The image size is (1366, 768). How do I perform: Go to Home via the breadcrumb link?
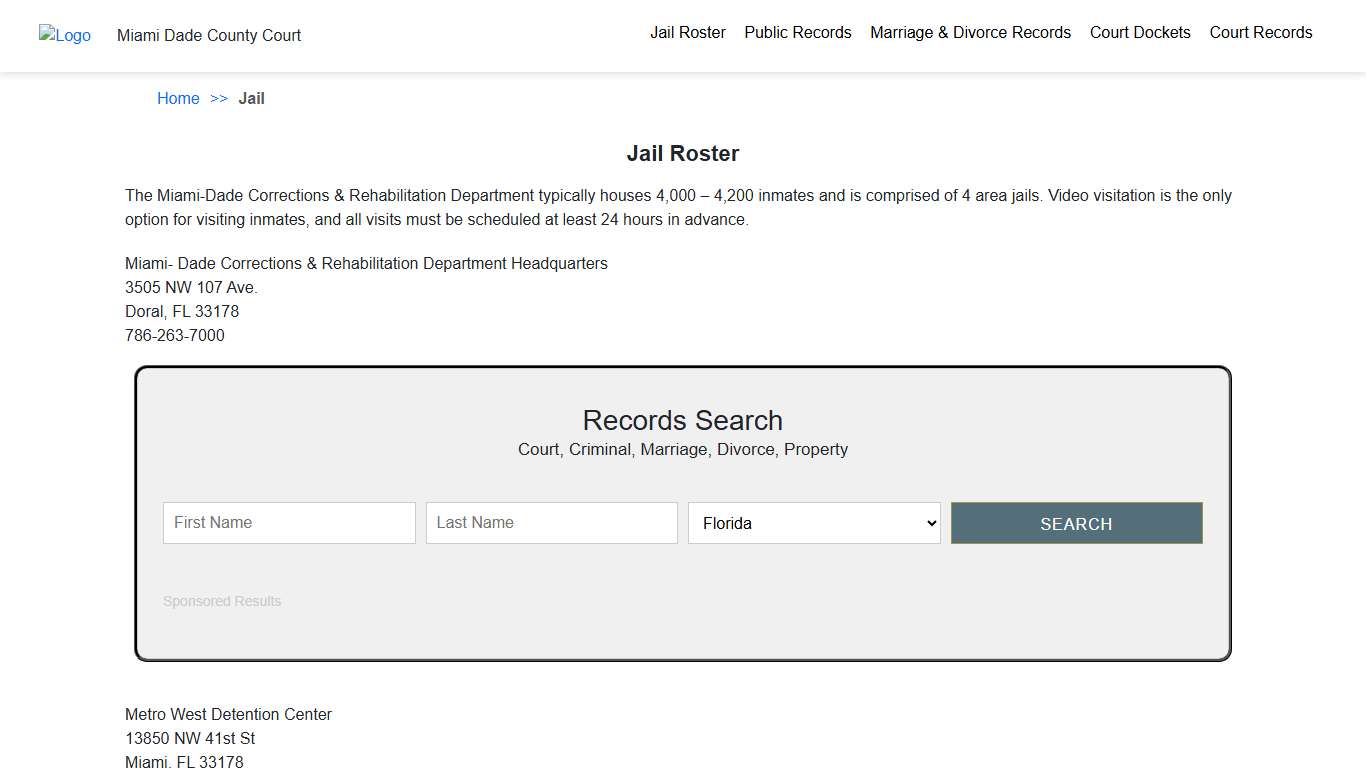(178, 98)
